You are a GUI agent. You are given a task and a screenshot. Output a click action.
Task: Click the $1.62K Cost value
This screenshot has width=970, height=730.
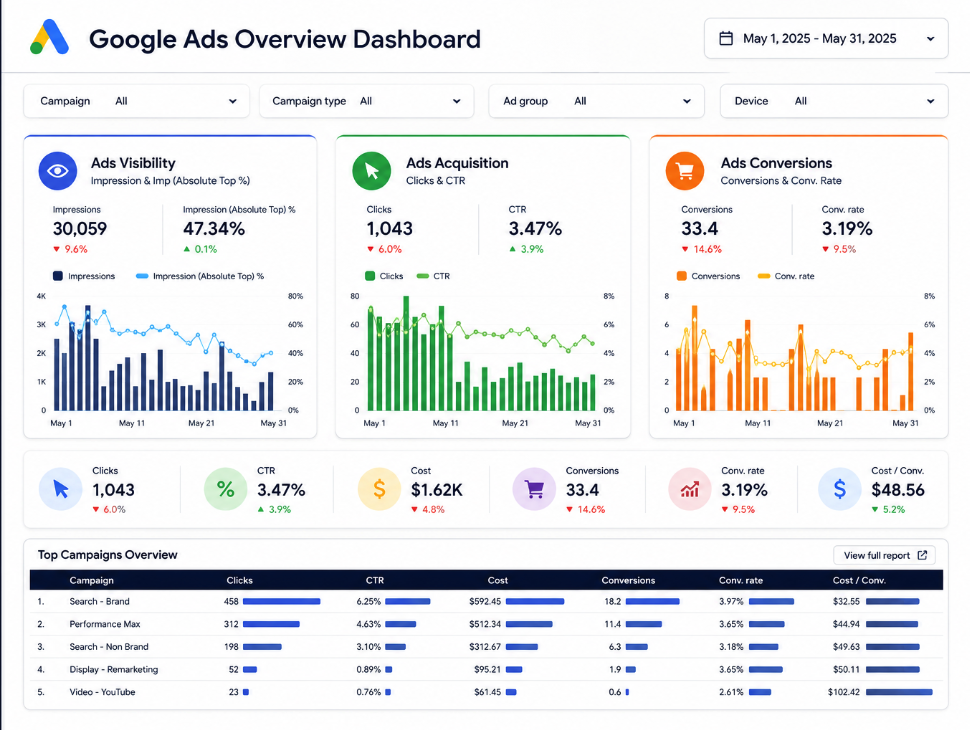click(x=437, y=490)
